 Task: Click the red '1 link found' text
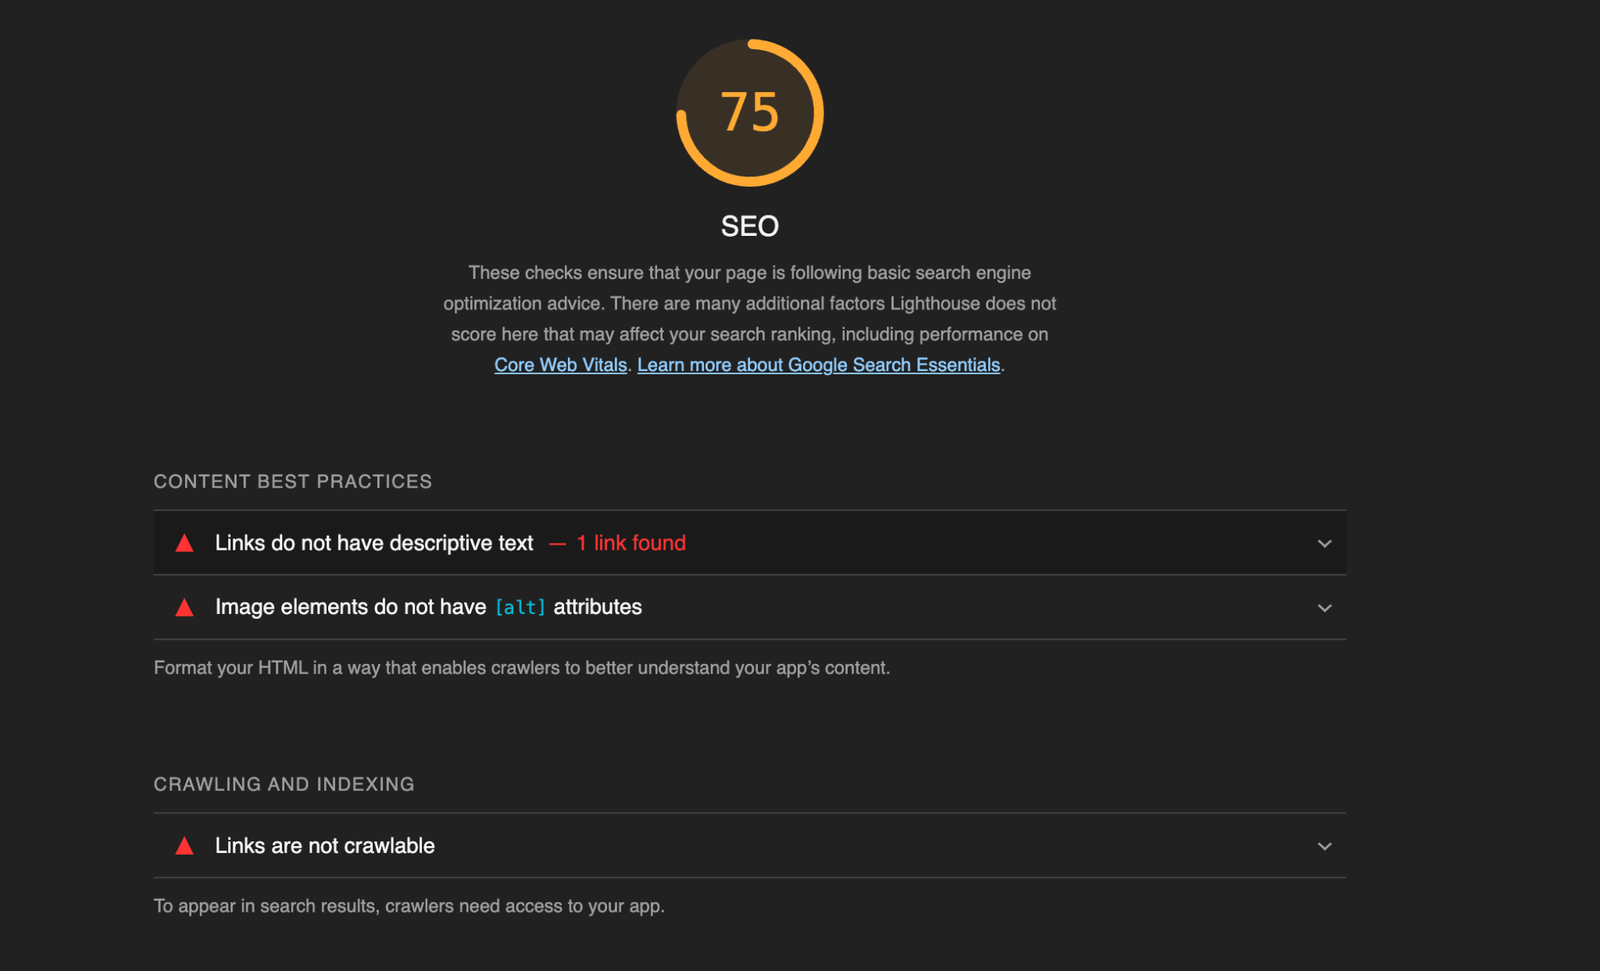pyautogui.click(x=630, y=543)
